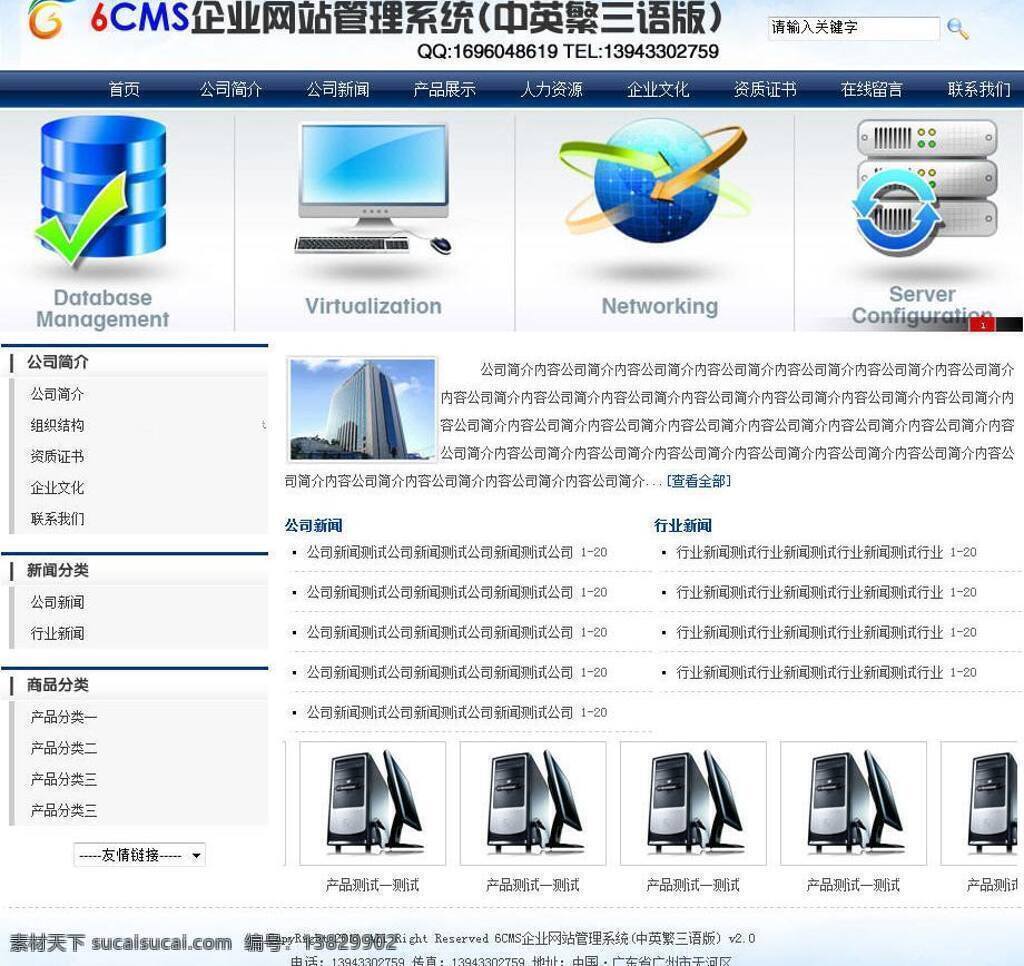
Task: Open 联系我们 in the top navigation bar
Action: (978, 89)
